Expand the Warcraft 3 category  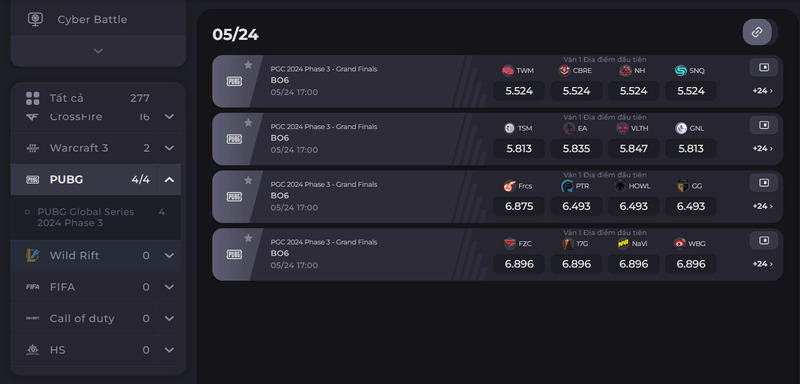pyautogui.click(x=169, y=148)
